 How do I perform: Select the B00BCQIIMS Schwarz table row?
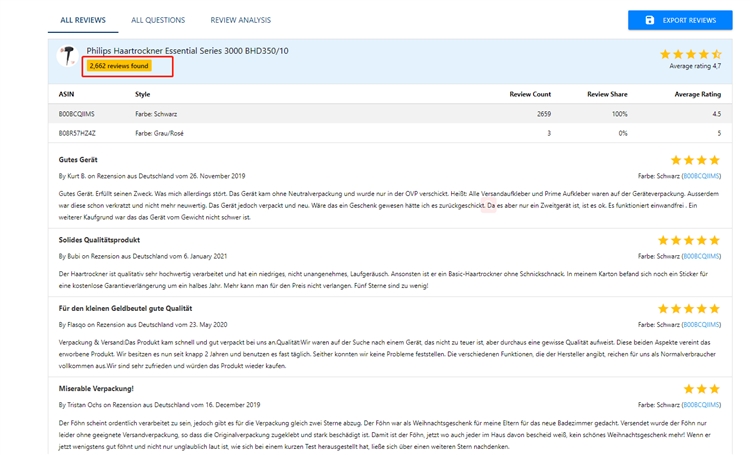390,114
